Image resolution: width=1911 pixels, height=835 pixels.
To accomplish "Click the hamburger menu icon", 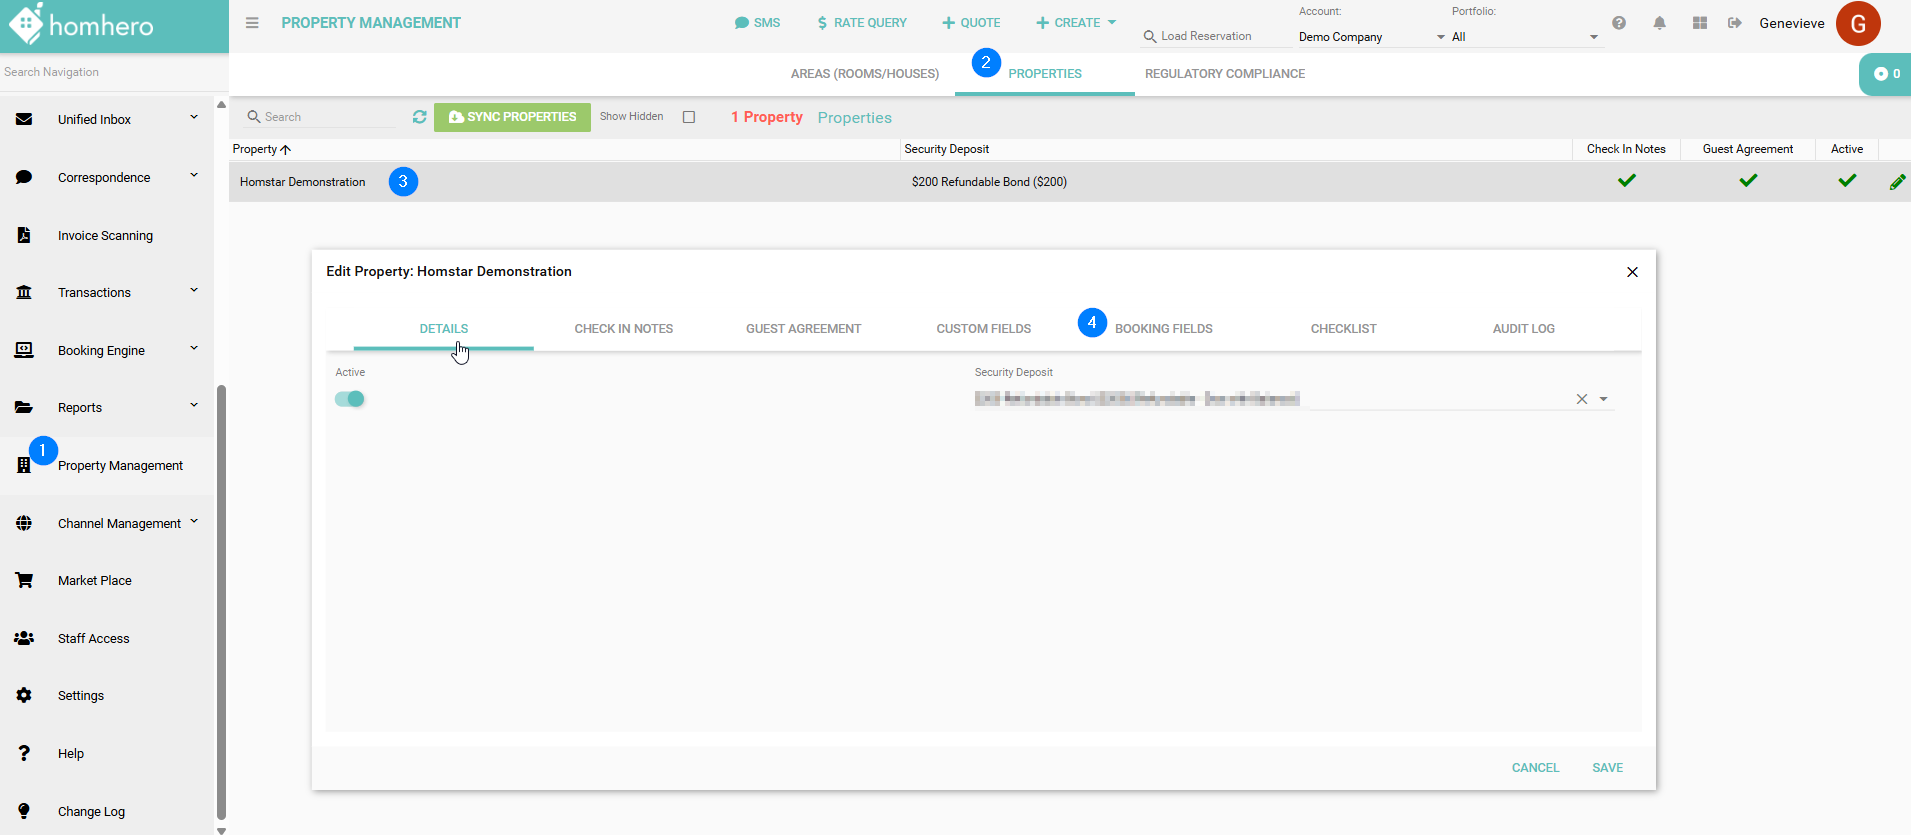I will (x=252, y=23).
